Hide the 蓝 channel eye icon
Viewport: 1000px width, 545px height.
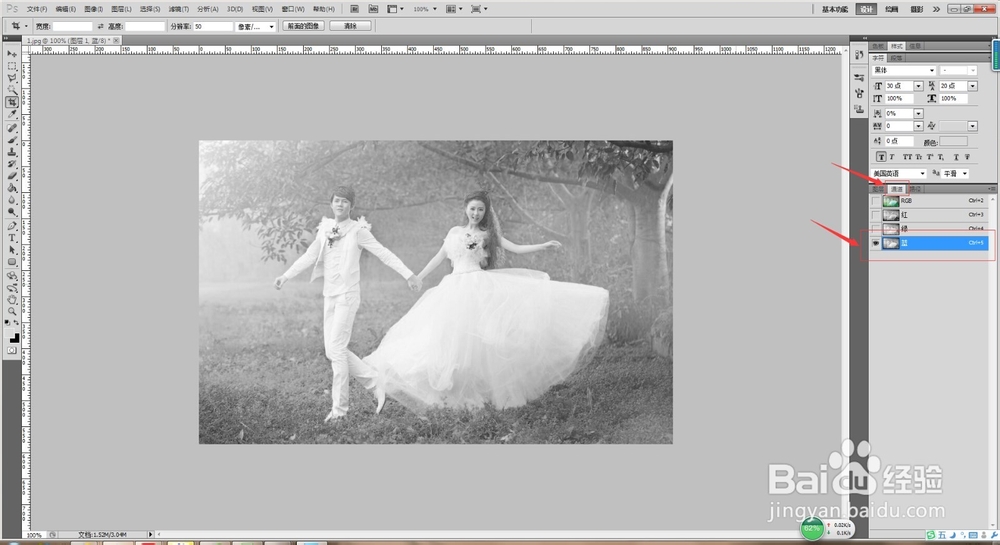pos(876,243)
